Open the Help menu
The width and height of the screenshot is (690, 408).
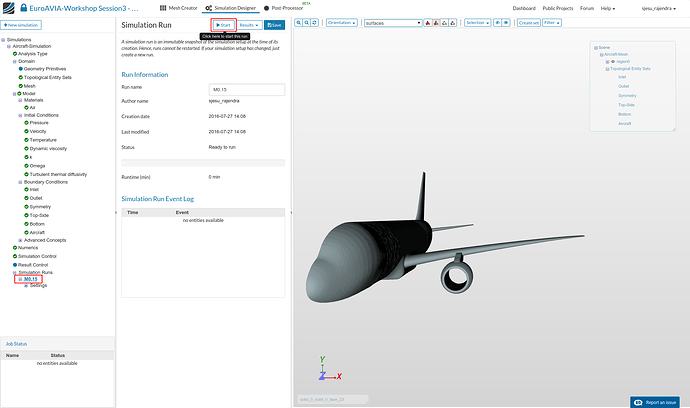pos(608,8)
